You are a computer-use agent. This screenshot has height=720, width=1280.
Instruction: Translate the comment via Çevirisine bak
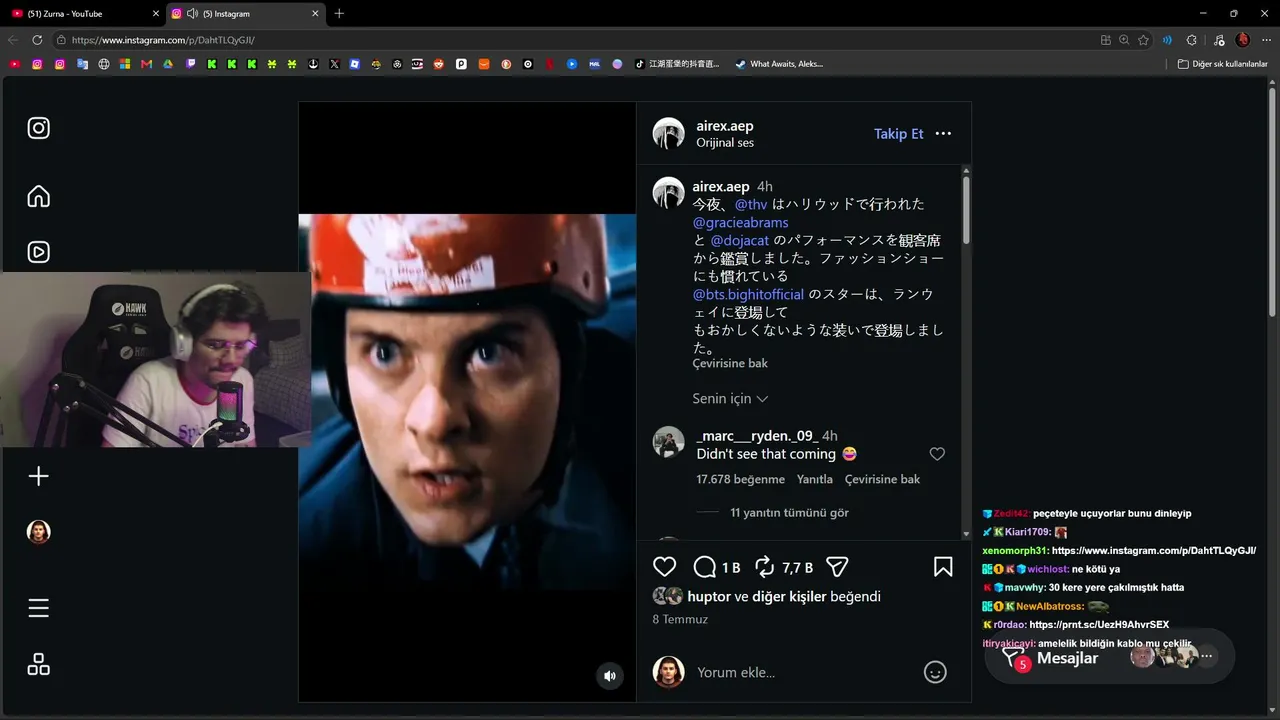[x=883, y=479]
